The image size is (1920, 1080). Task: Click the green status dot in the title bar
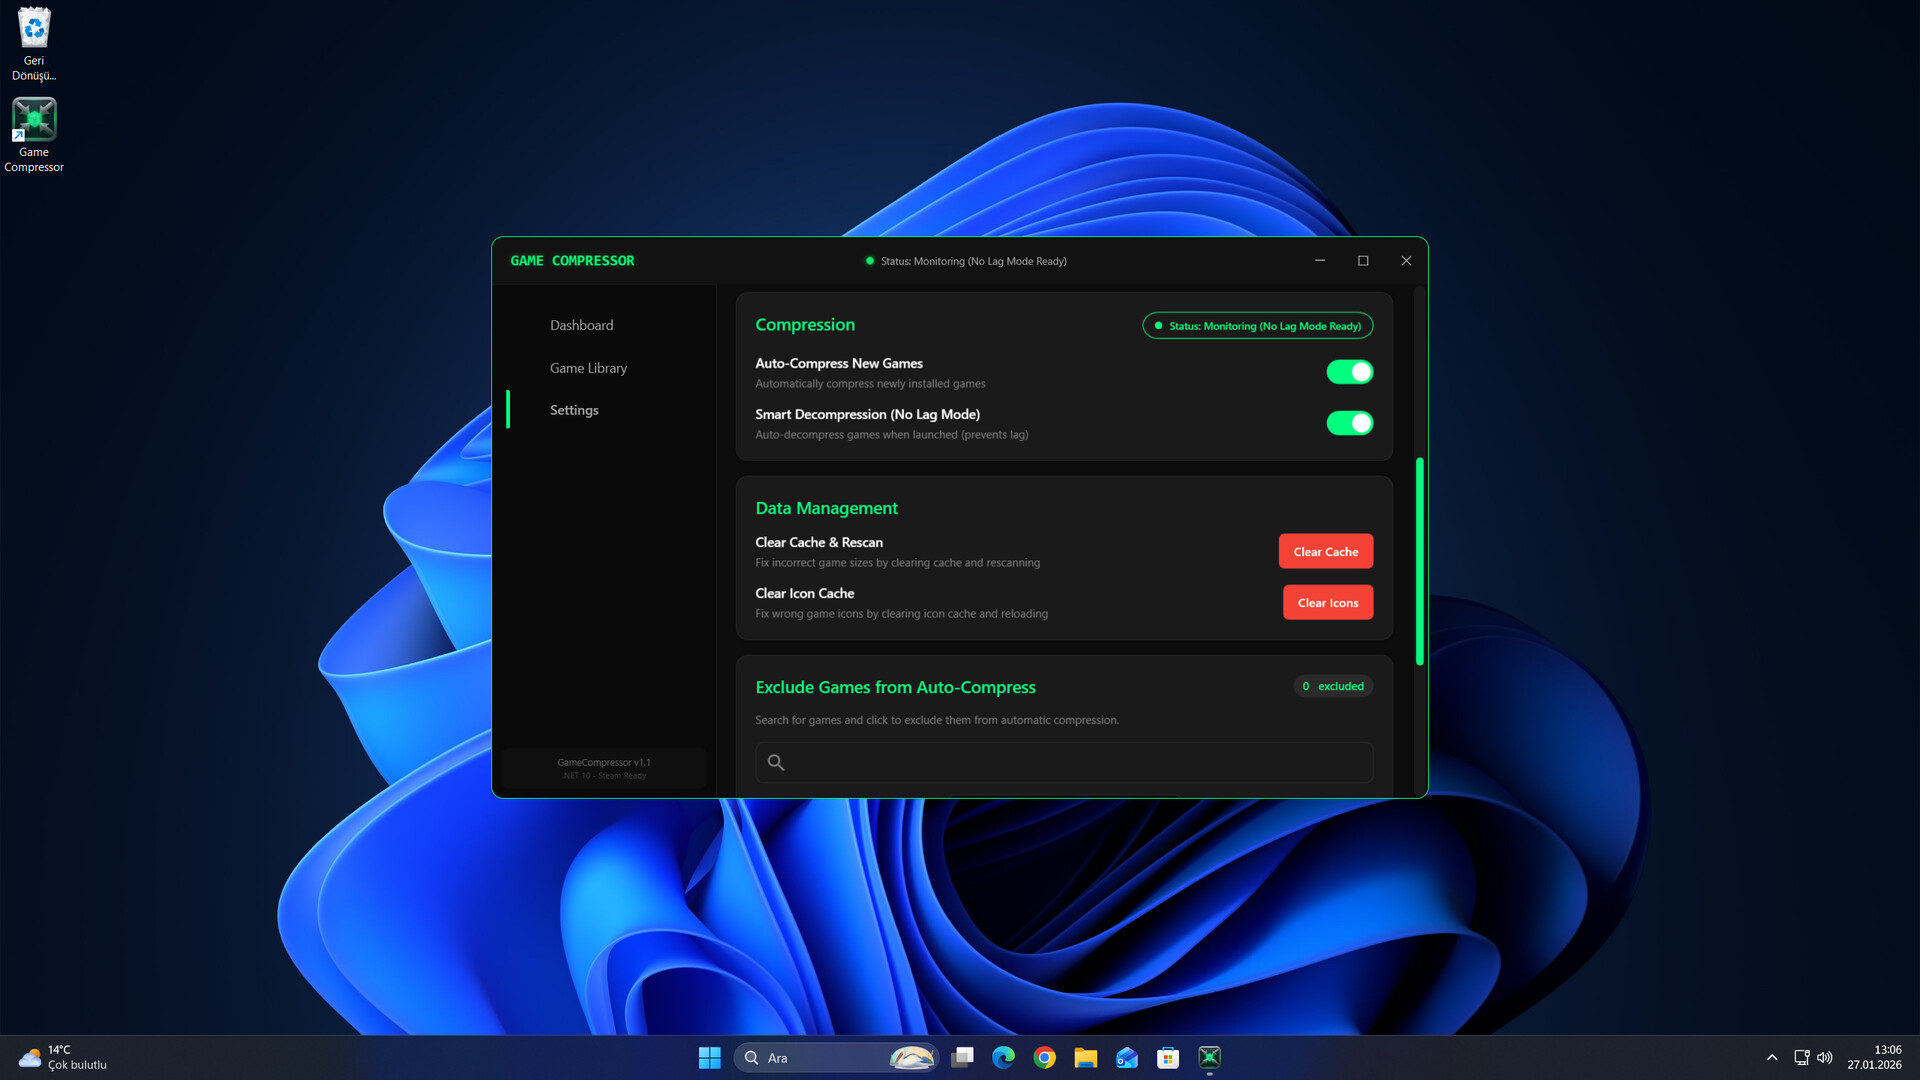(x=868, y=260)
